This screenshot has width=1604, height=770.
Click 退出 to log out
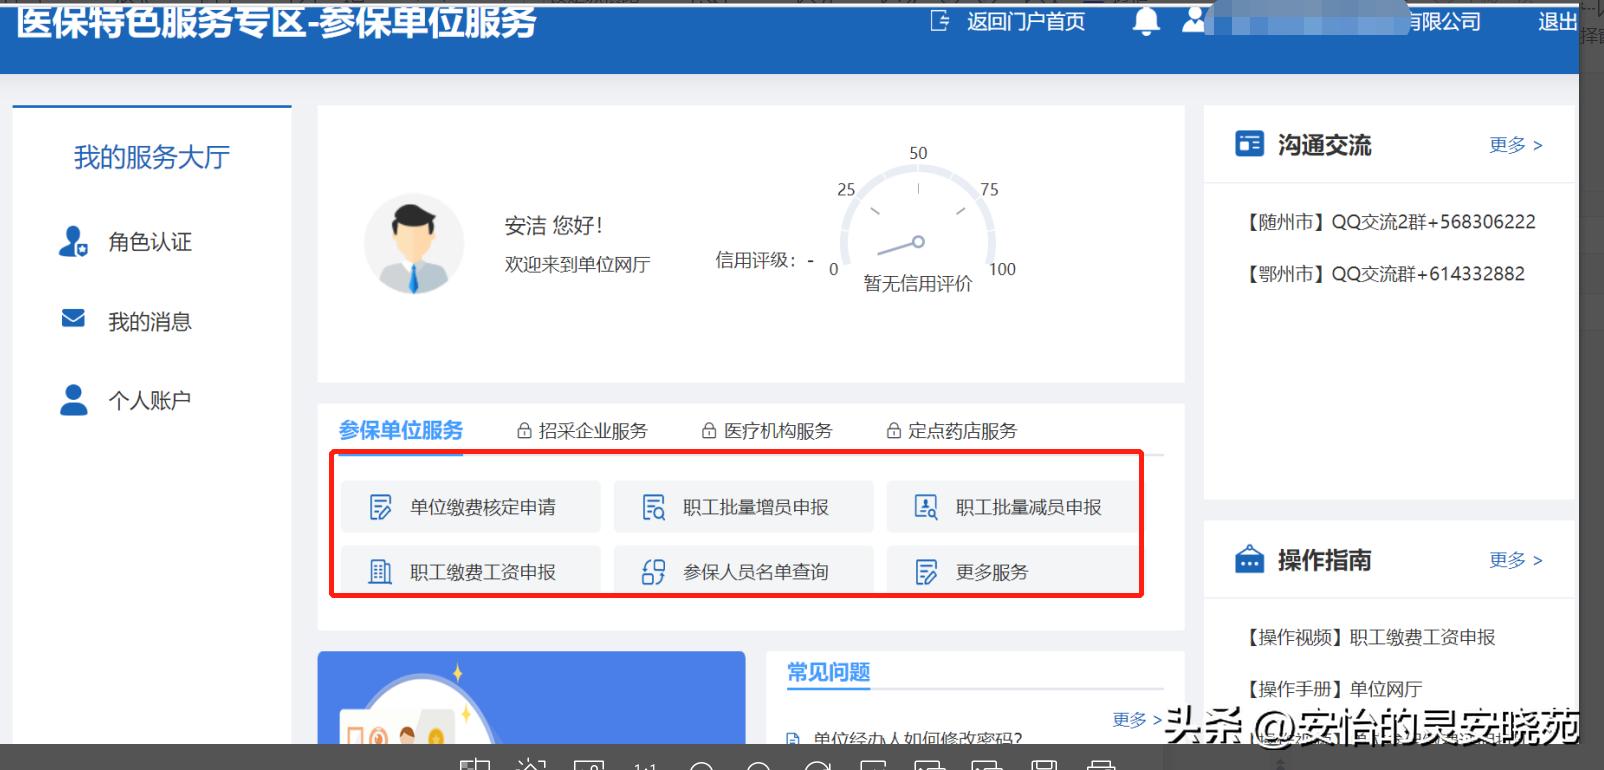(1557, 21)
